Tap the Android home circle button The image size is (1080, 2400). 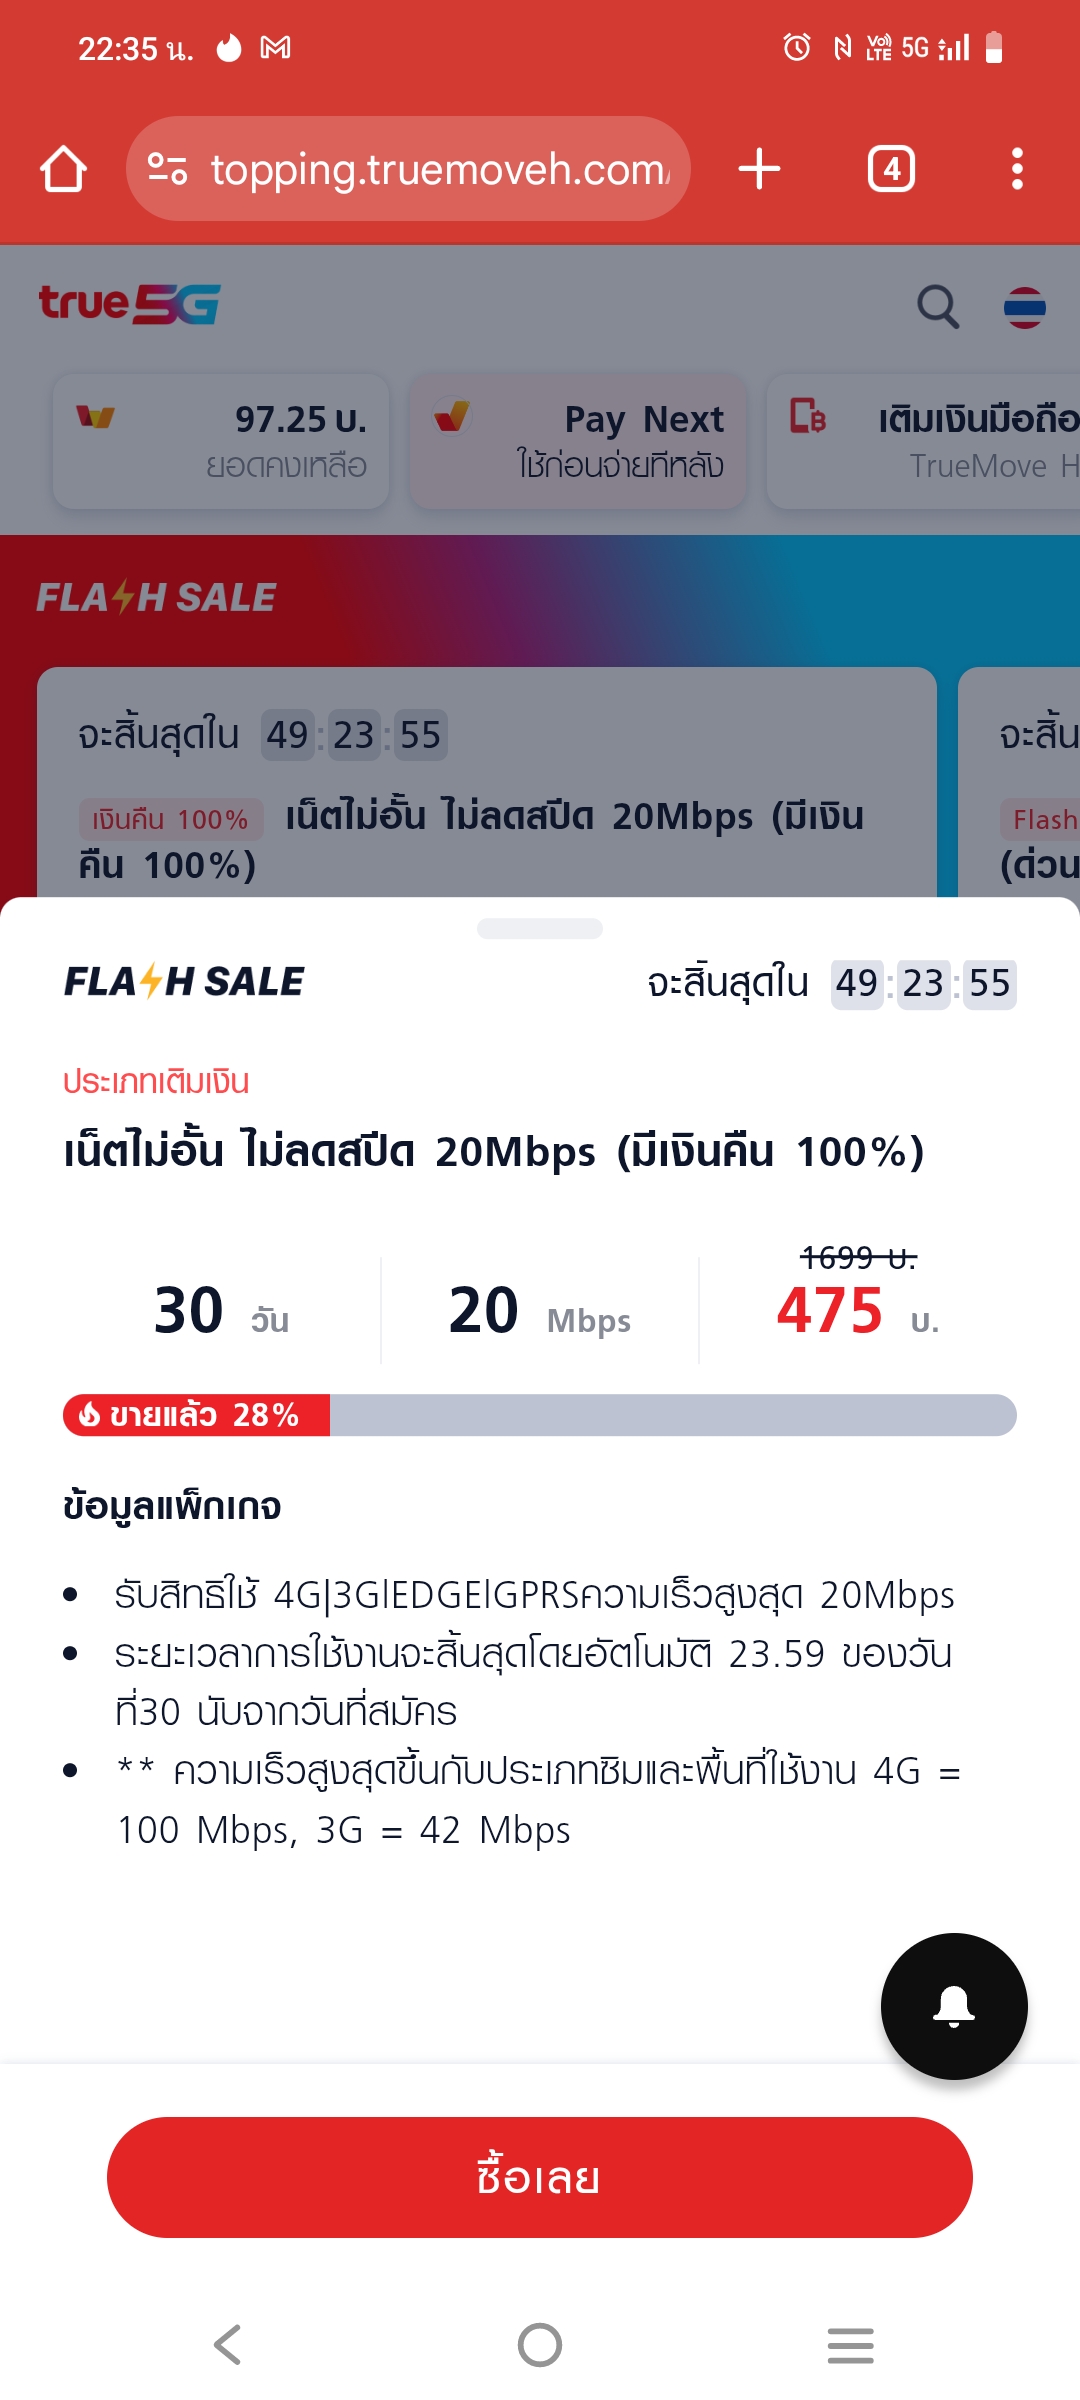540,2344
